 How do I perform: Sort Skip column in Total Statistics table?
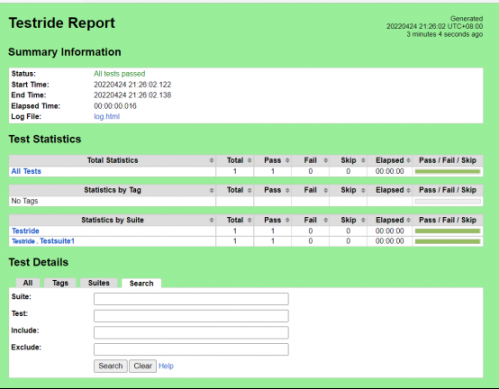(363, 161)
